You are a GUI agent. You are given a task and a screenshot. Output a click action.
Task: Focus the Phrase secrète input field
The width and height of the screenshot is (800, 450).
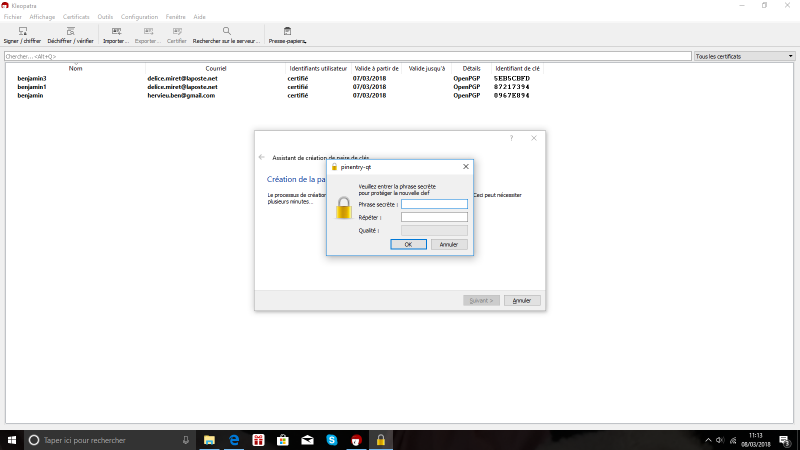[x=434, y=204]
